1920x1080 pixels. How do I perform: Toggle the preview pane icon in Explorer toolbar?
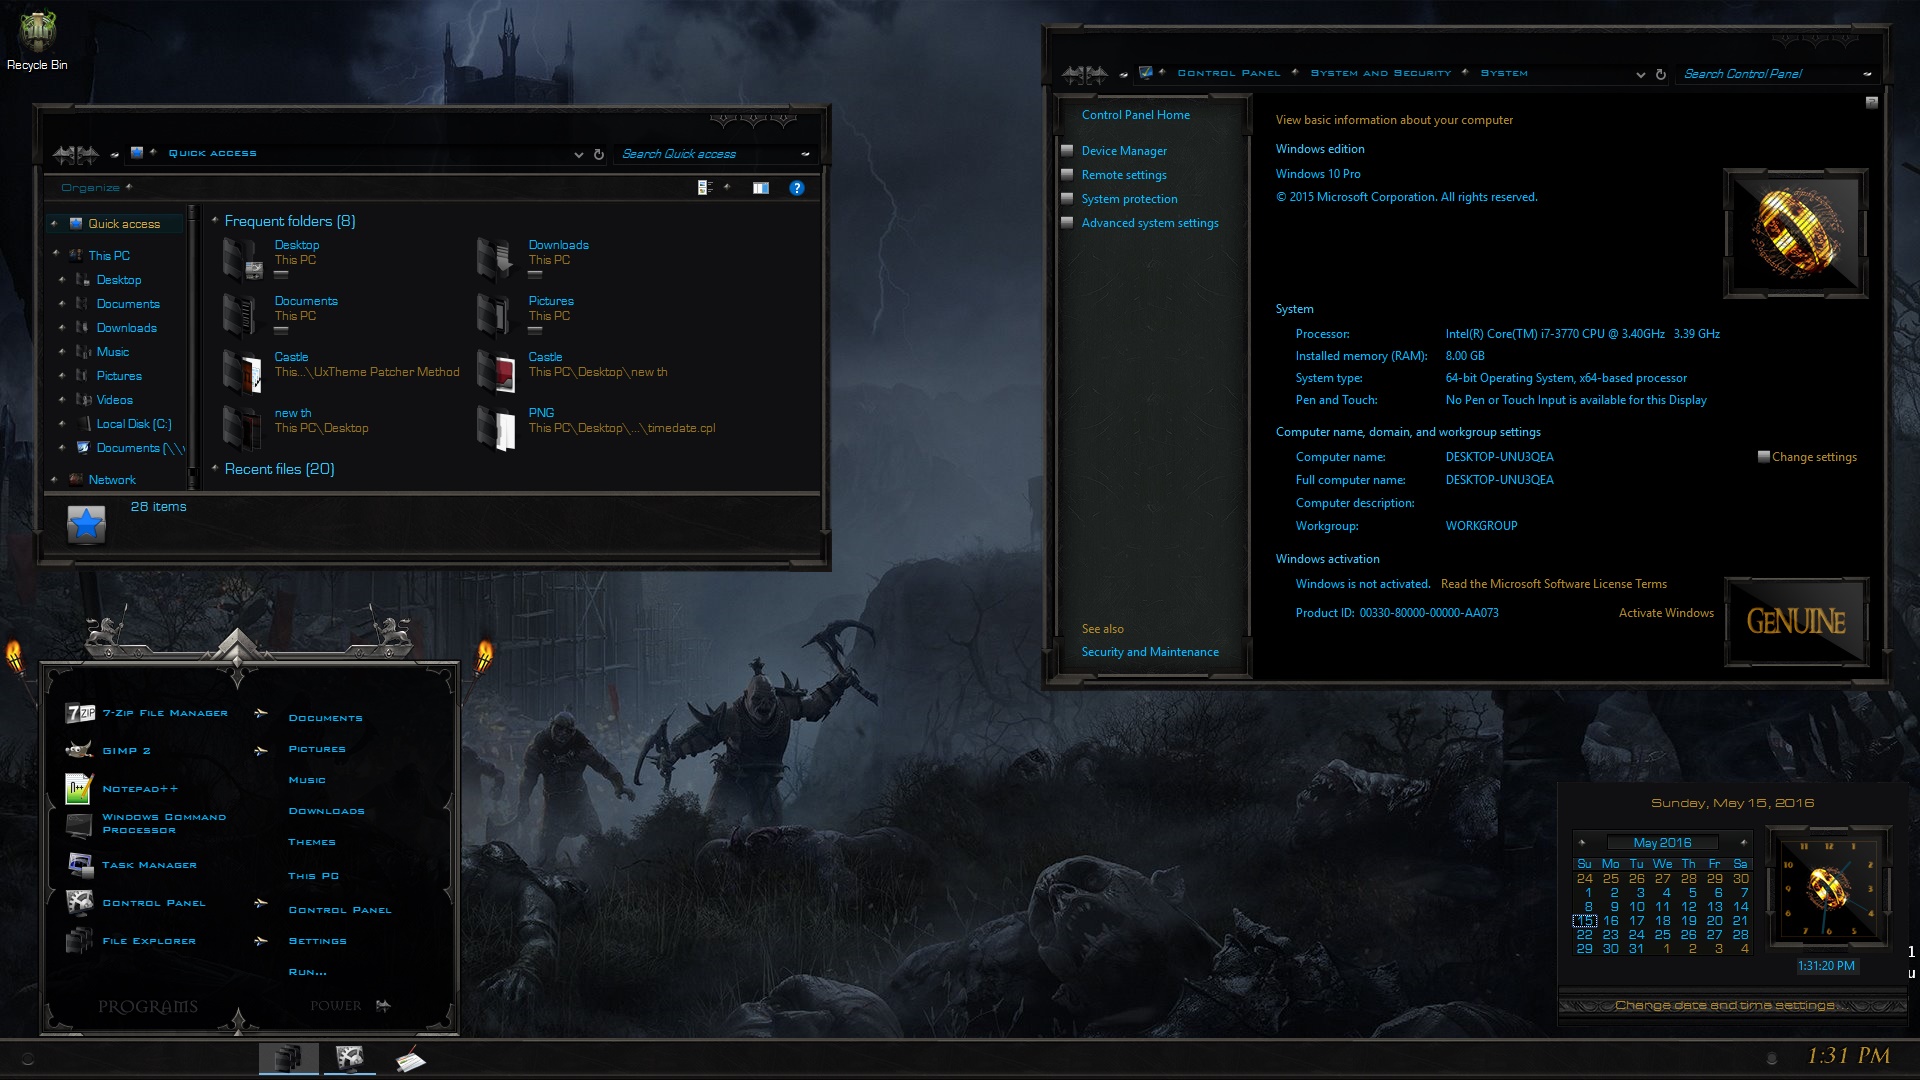pos(761,187)
